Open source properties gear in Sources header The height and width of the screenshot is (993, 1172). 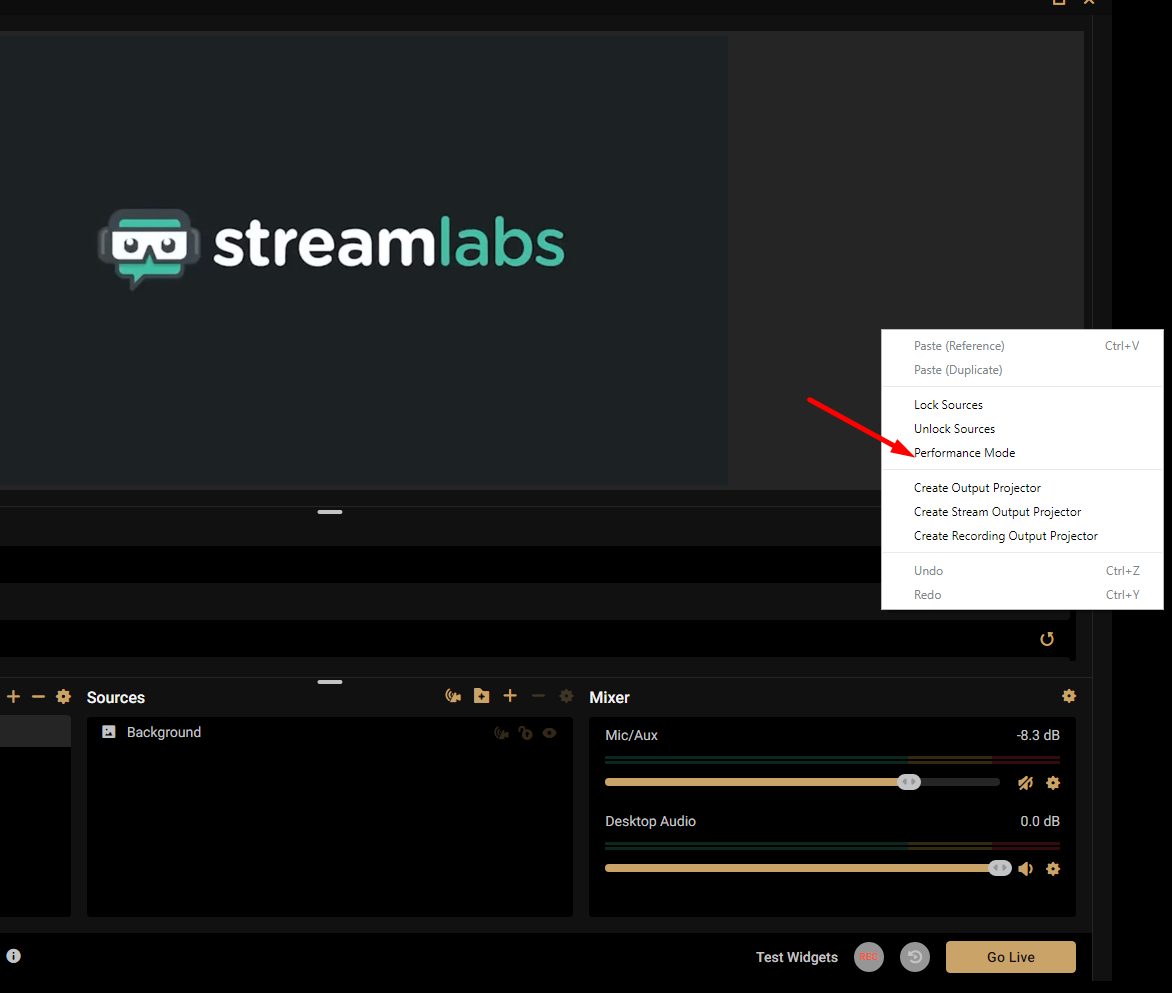567,696
